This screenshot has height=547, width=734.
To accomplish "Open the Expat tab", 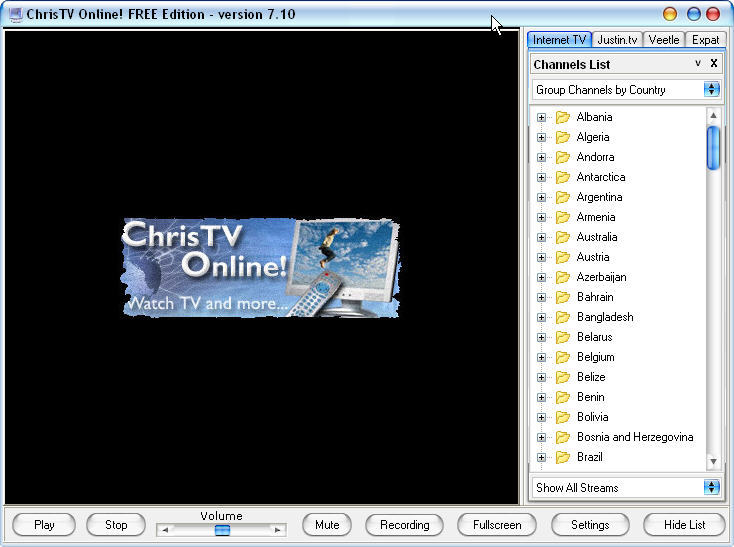I will pyautogui.click(x=705, y=40).
